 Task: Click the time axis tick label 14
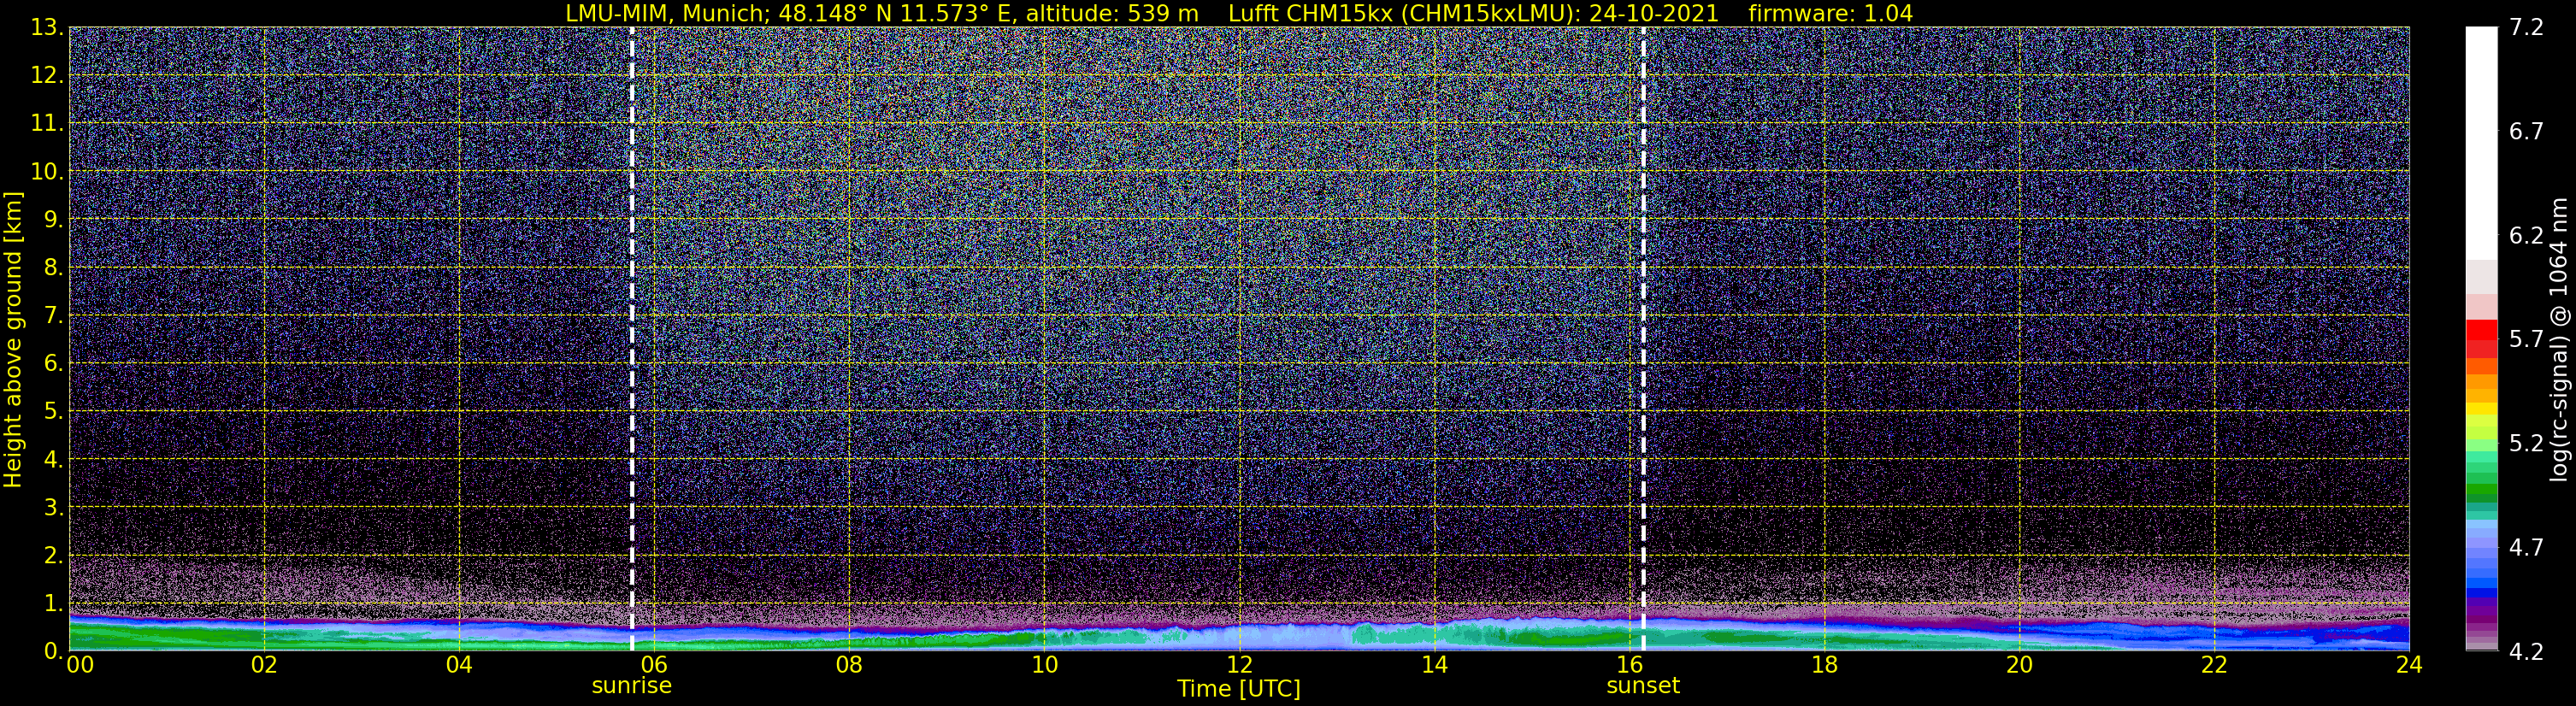1434,666
